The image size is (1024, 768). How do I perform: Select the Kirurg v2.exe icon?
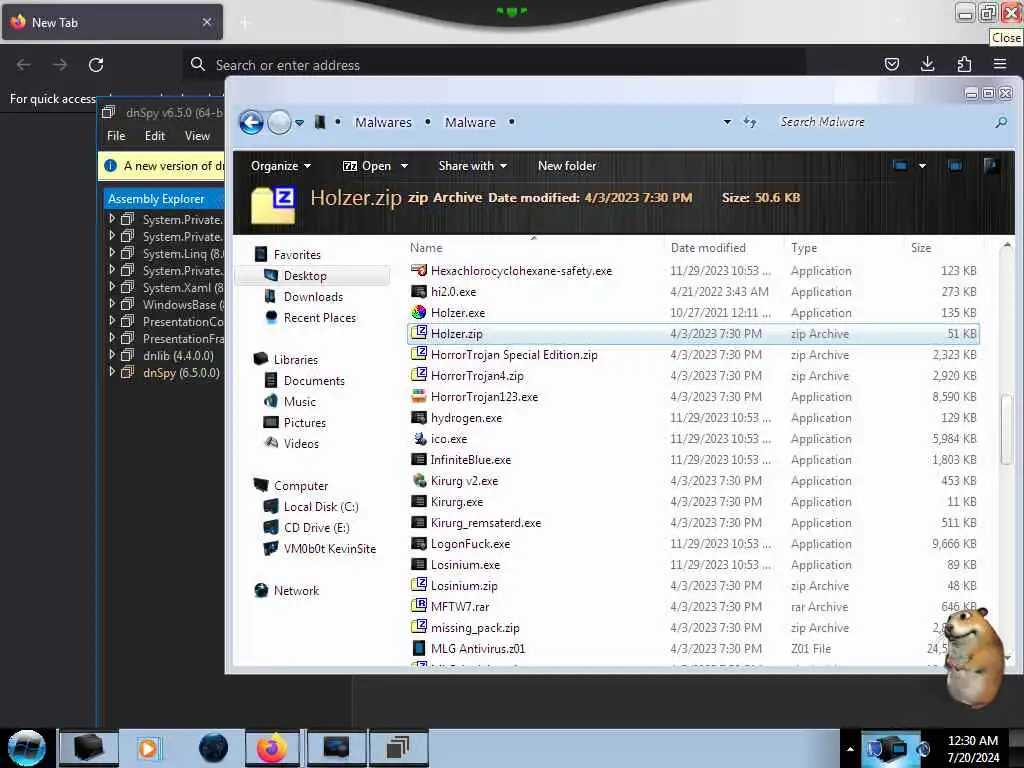[419, 481]
